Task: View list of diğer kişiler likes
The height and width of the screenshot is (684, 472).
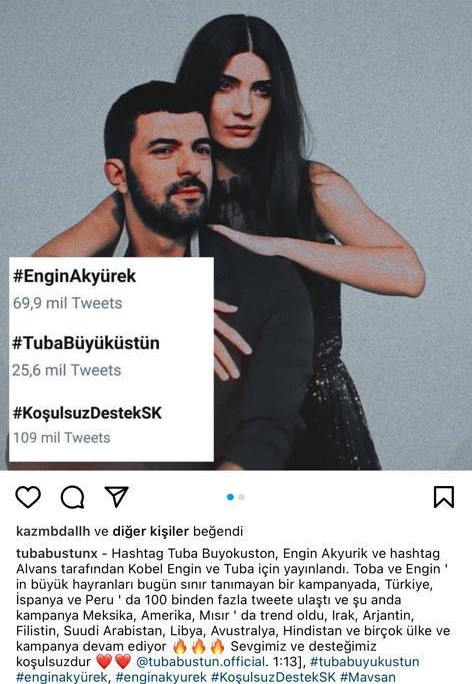Action: click(150, 531)
